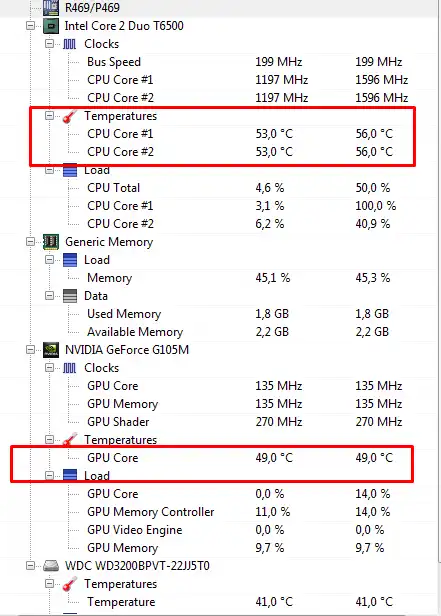Viewport: 441px width, 616px height.
Task: Click the CPU Clocks waveform icon
Action: point(70,44)
